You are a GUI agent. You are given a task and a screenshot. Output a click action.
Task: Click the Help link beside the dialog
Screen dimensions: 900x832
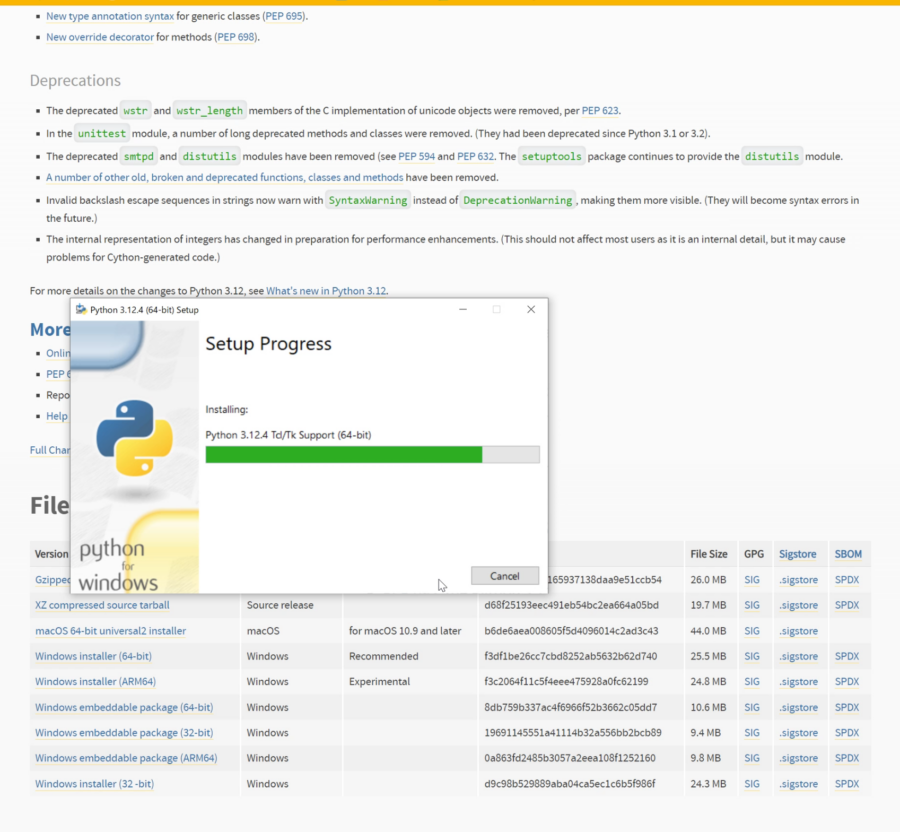point(57,416)
